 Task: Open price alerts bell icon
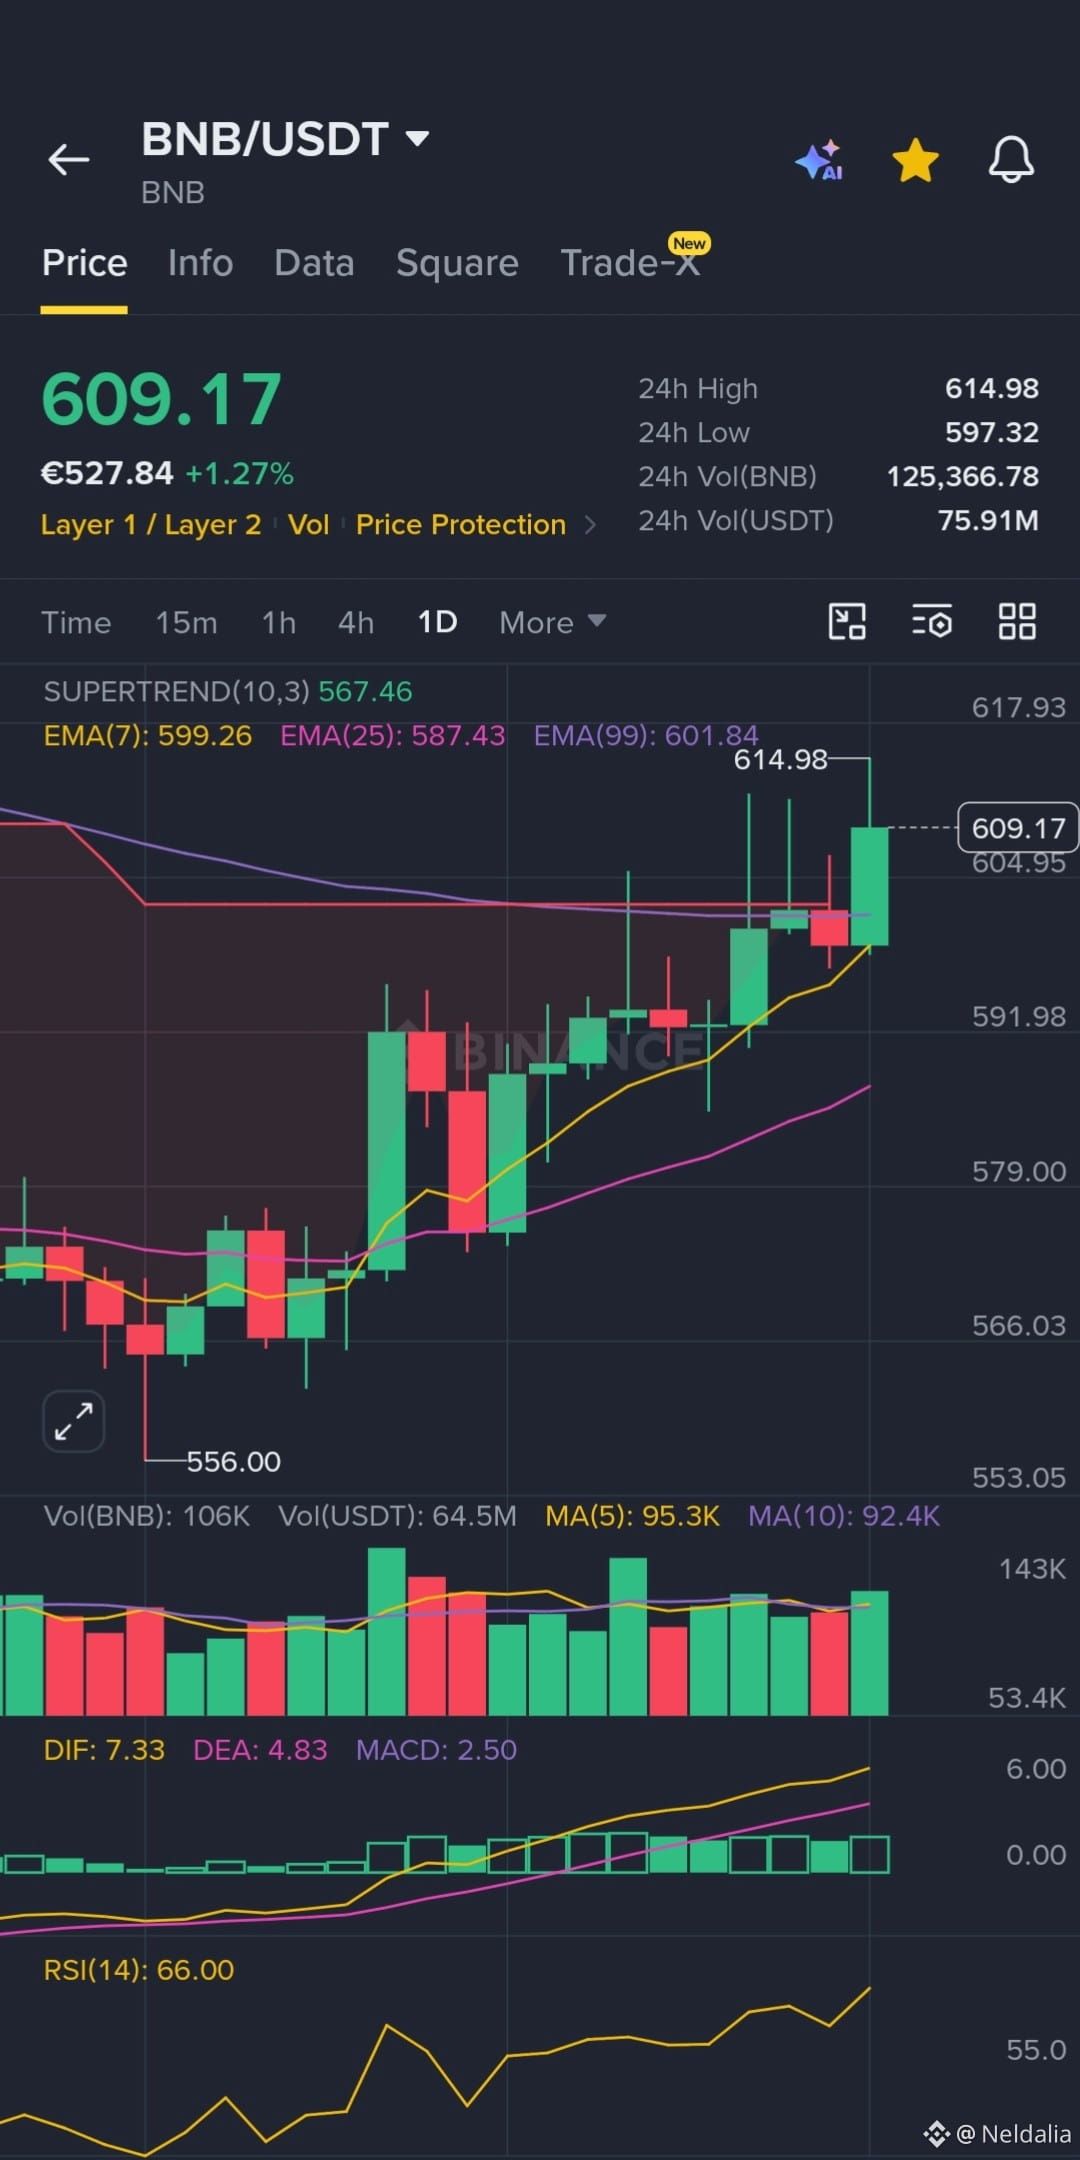point(1011,160)
